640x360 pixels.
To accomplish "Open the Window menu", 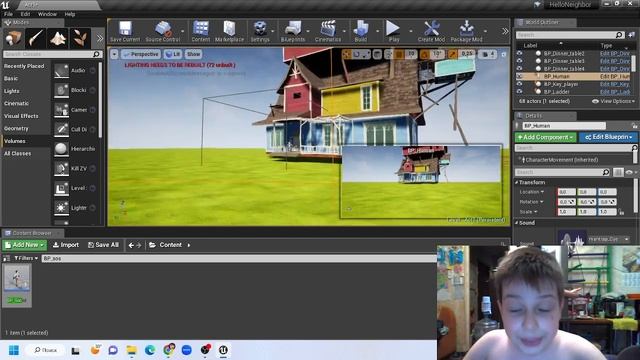I will (x=47, y=14).
